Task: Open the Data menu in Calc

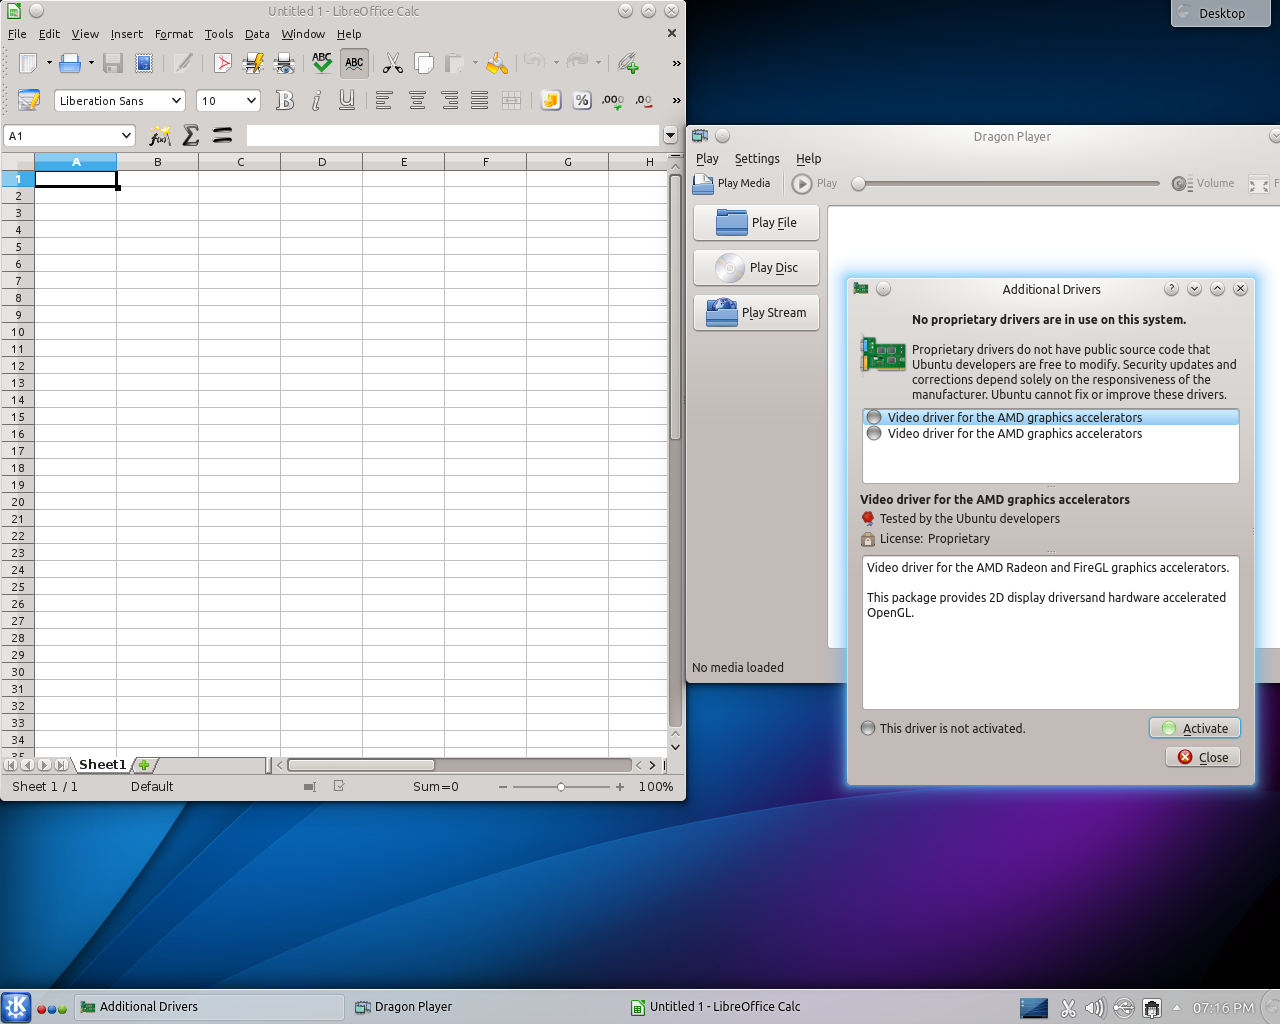Action: (257, 34)
